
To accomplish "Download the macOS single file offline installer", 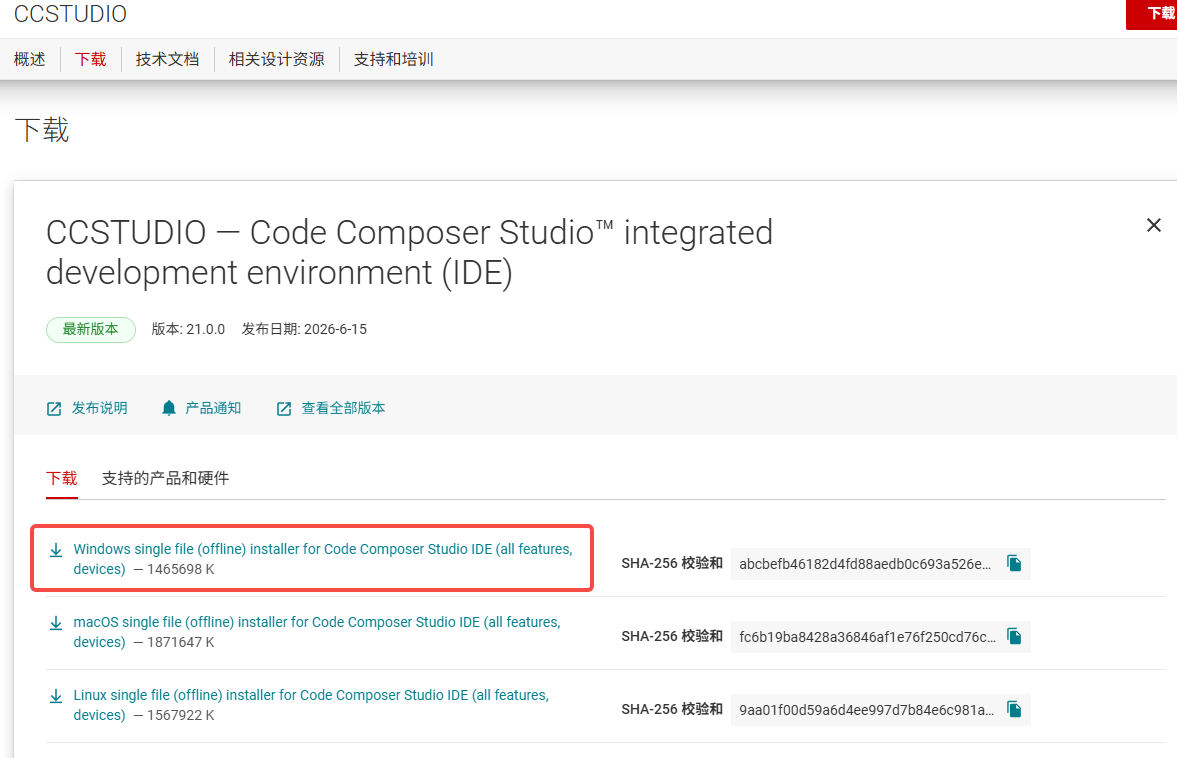I will point(317,632).
